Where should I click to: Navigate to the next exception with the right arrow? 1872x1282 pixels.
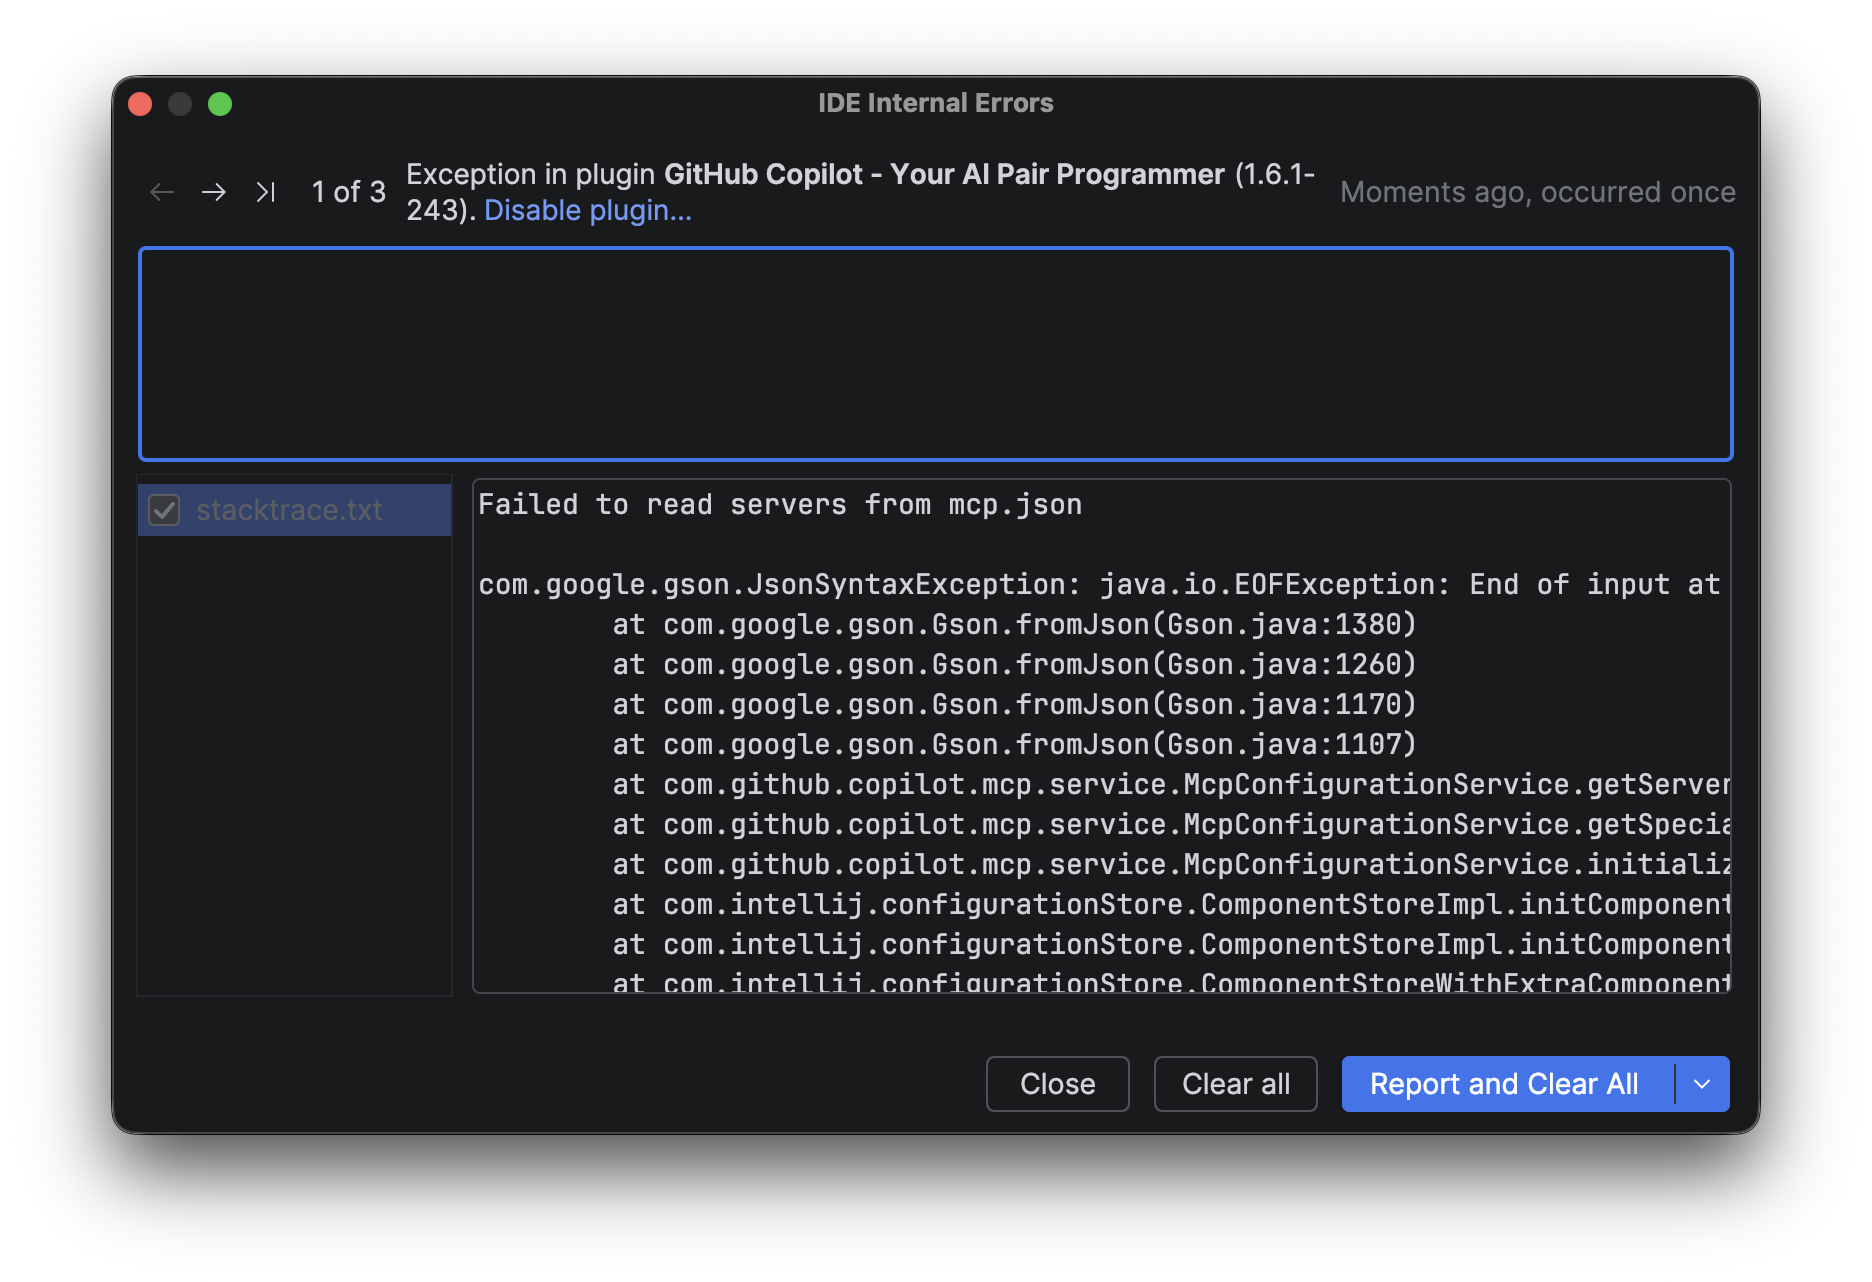coord(214,192)
